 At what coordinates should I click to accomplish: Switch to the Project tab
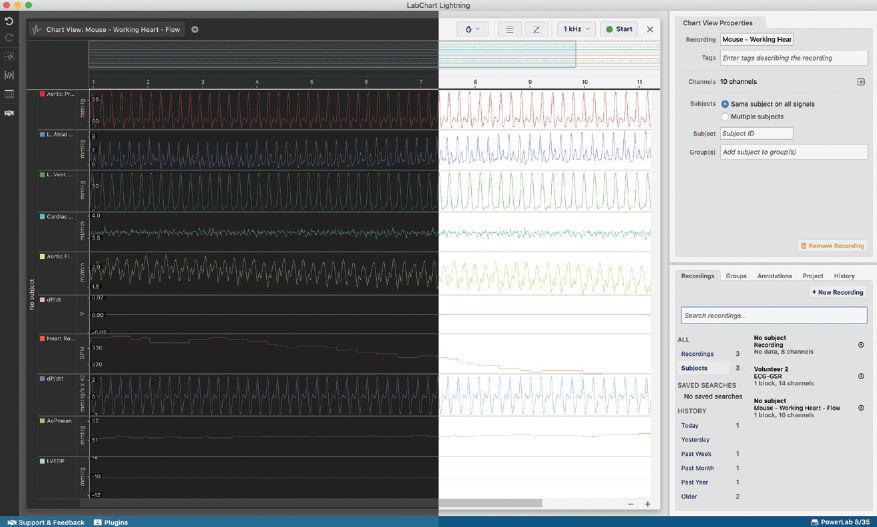click(813, 276)
